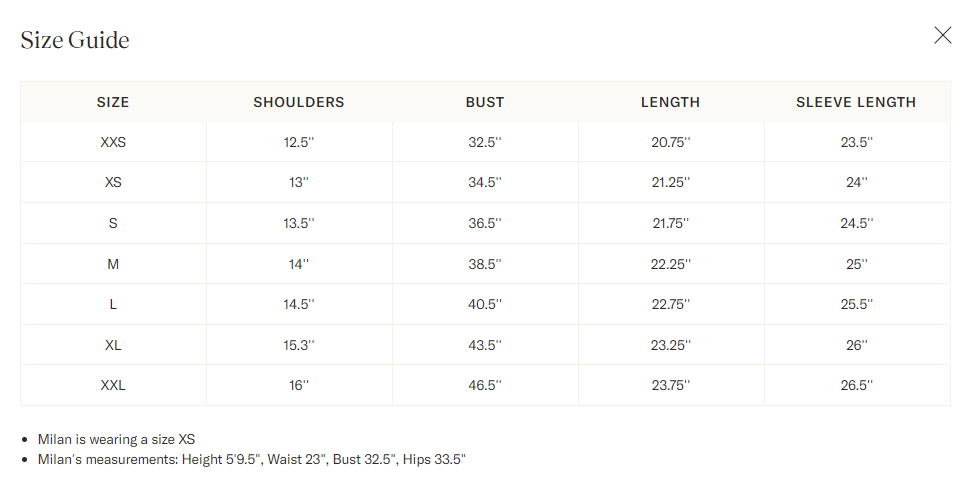This screenshot has height=495, width=968.
Task: Click the SLEEVE LENGTH column header
Action: pyautogui.click(x=856, y=102)
